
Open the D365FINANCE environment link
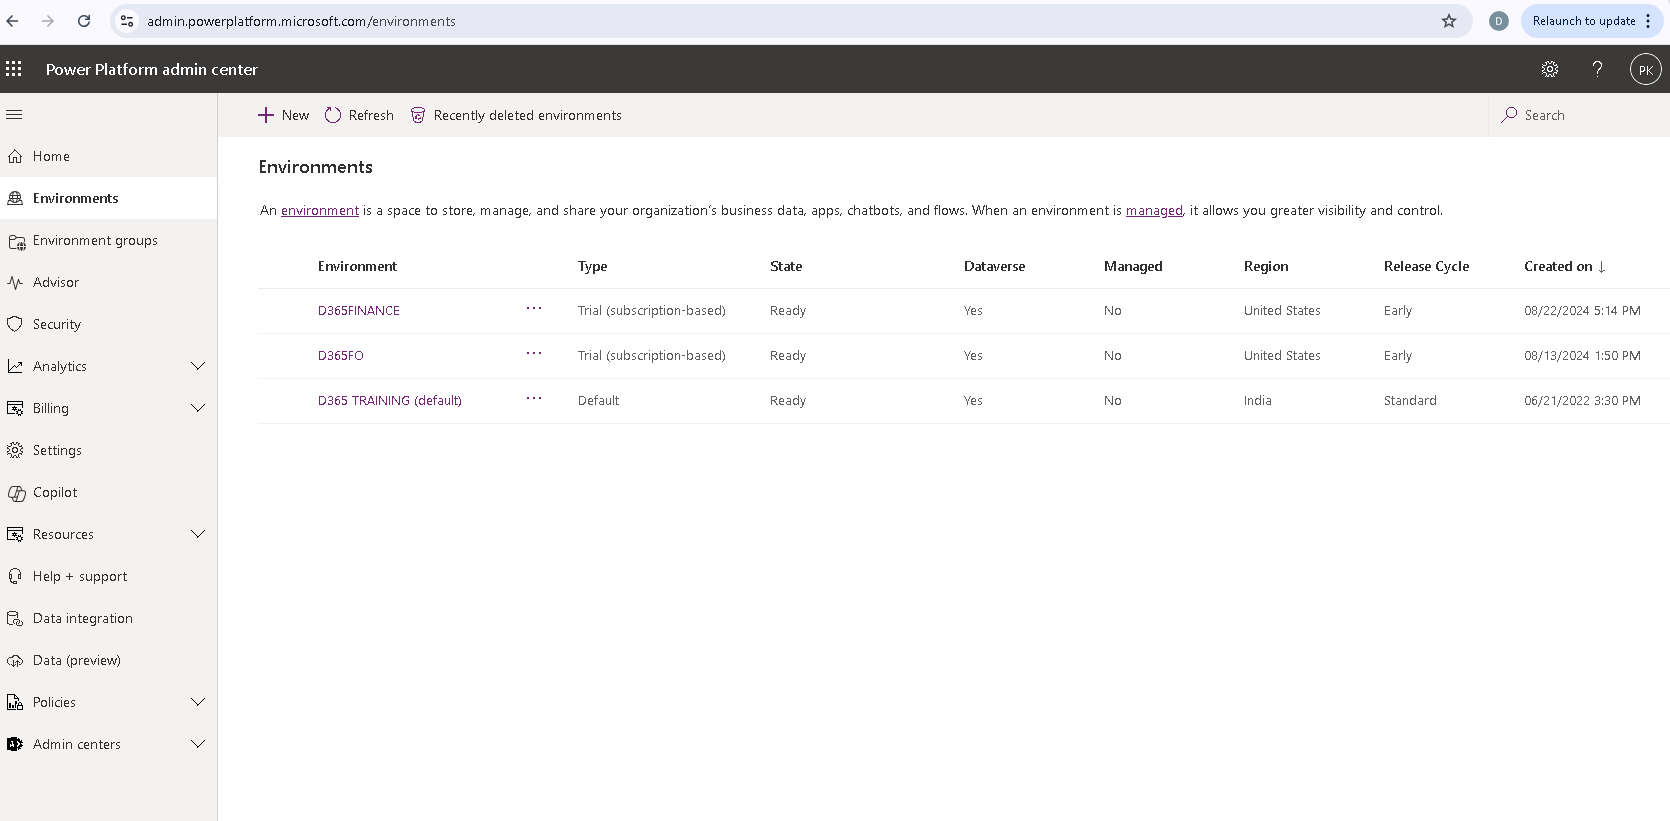coord(359,311)
